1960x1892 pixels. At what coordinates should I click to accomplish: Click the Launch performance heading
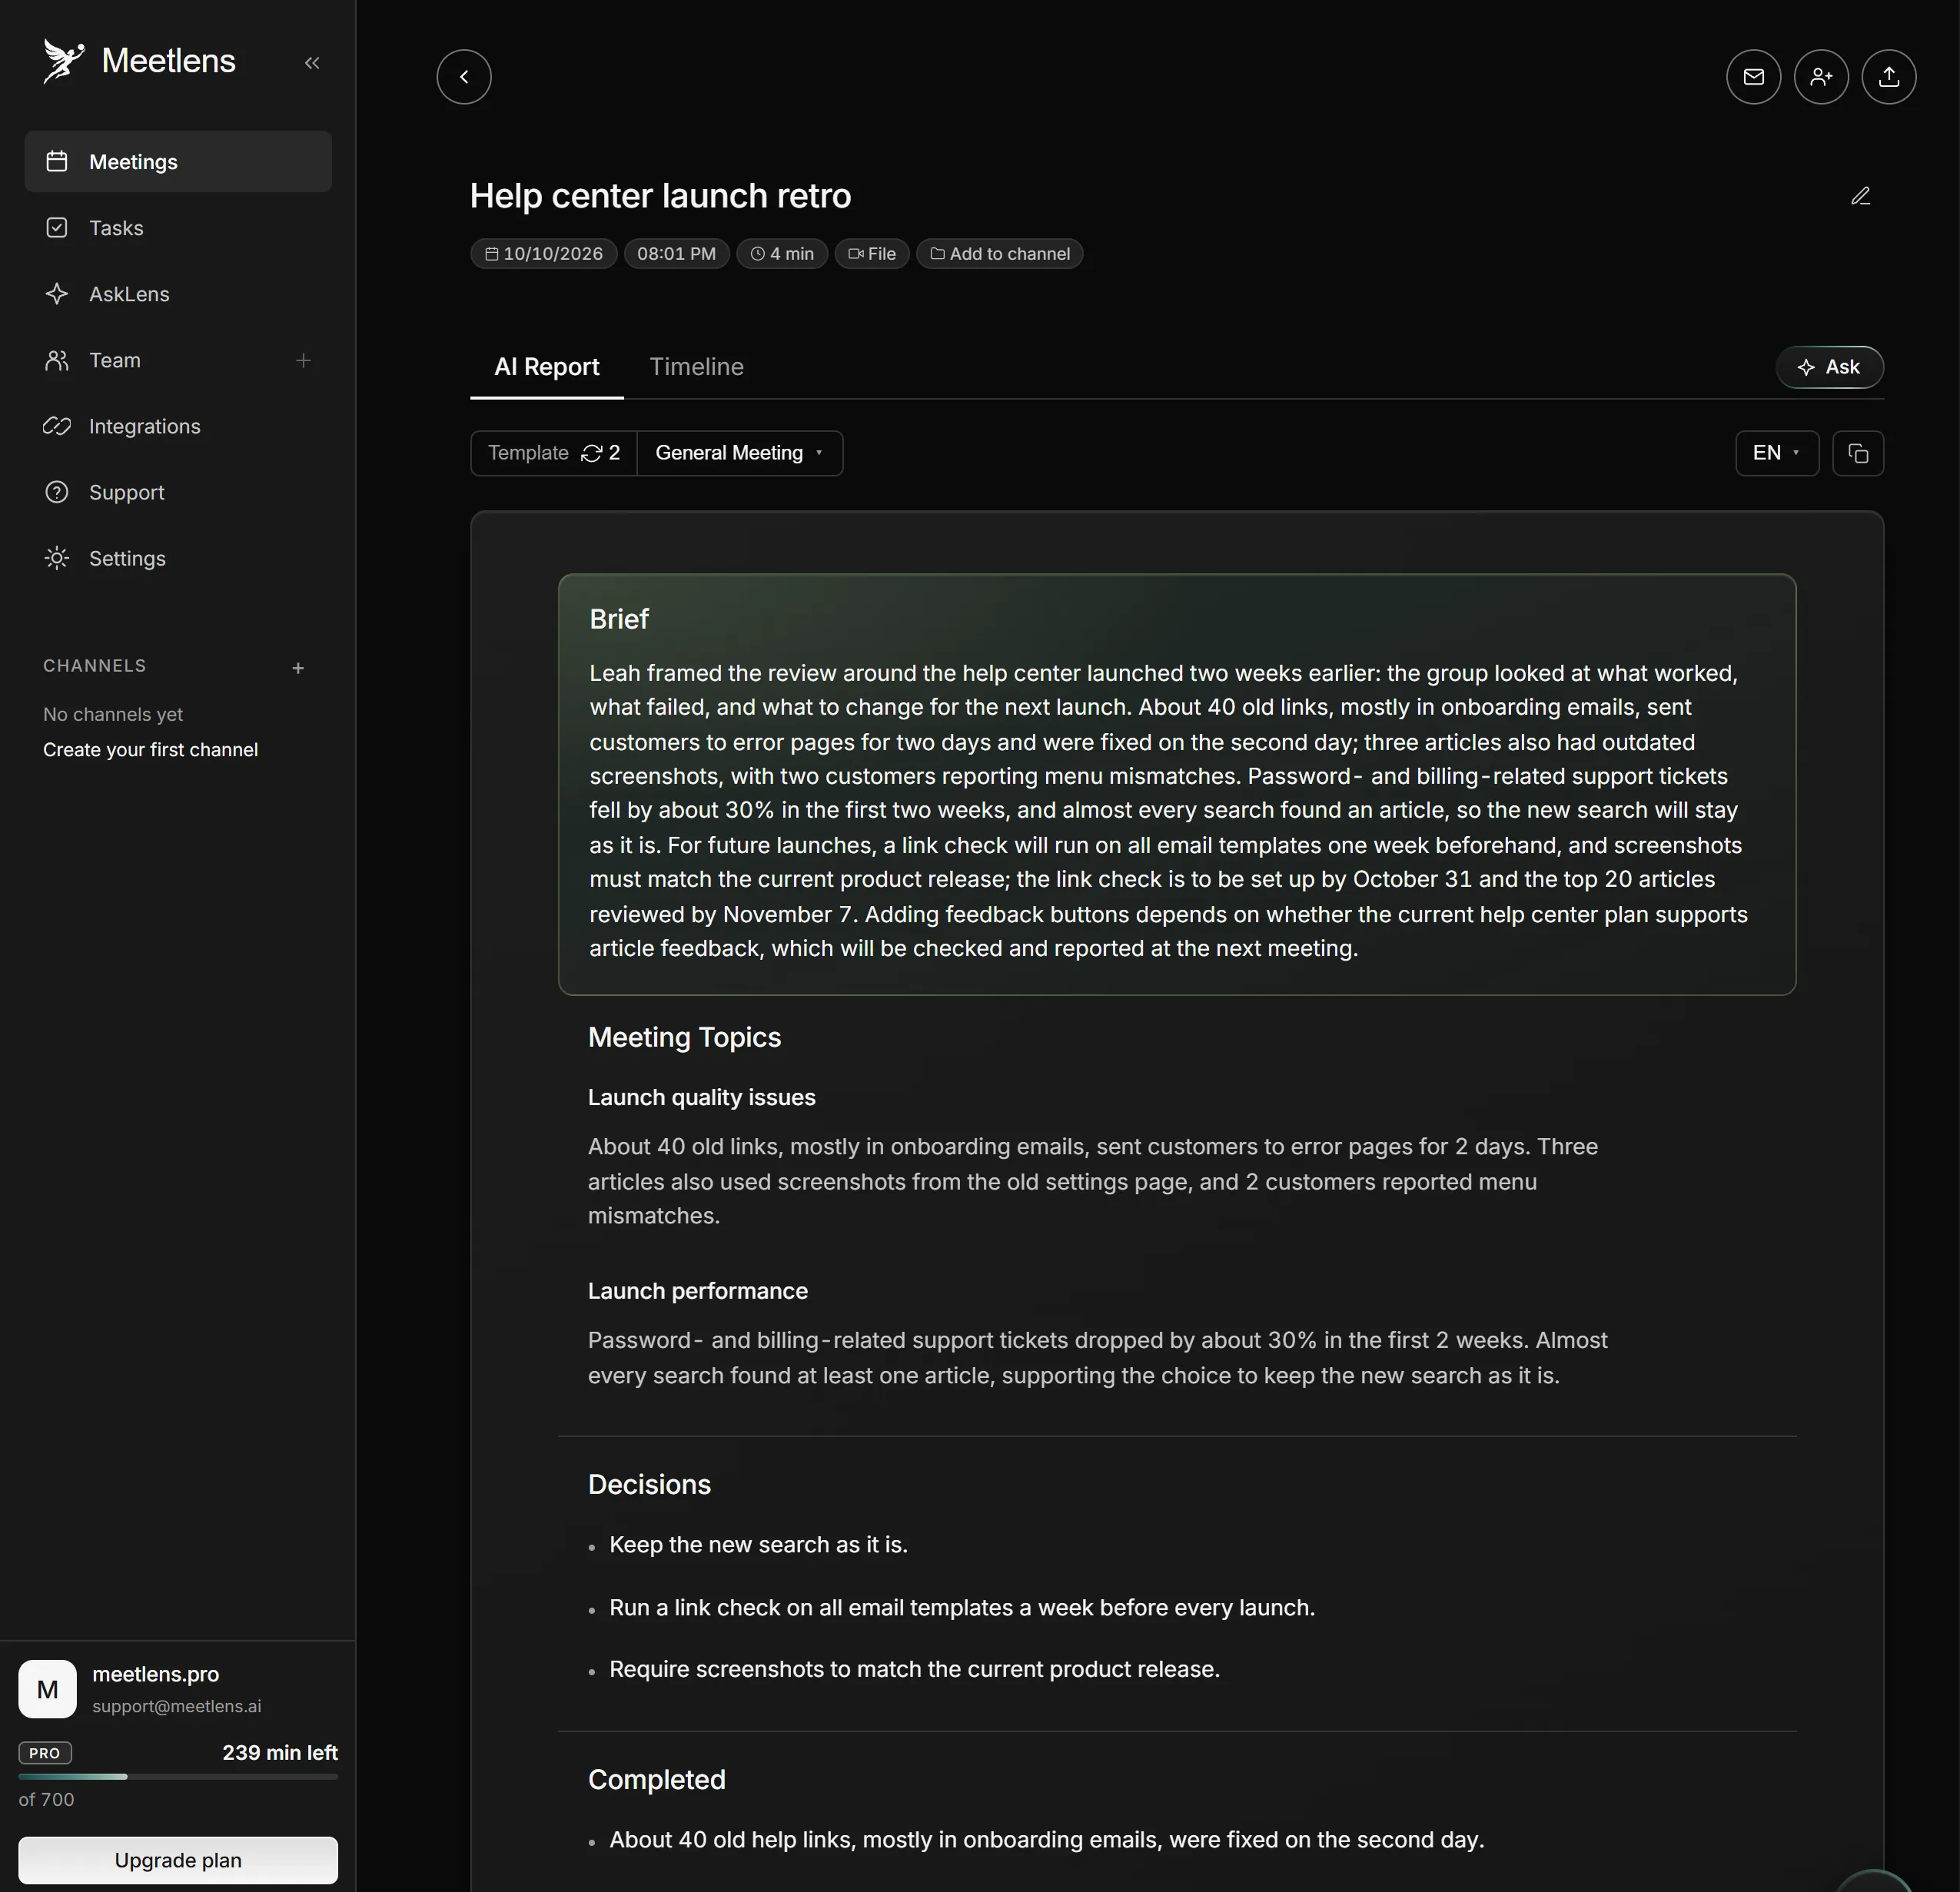tap(698, 1291)
